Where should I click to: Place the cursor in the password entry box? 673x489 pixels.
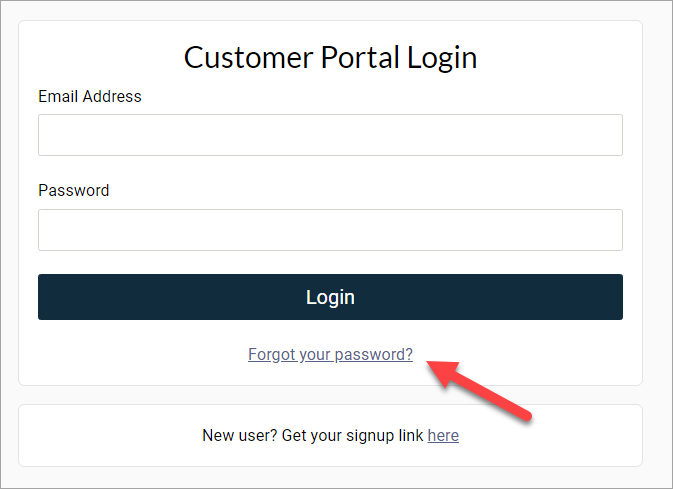(330, 230)
